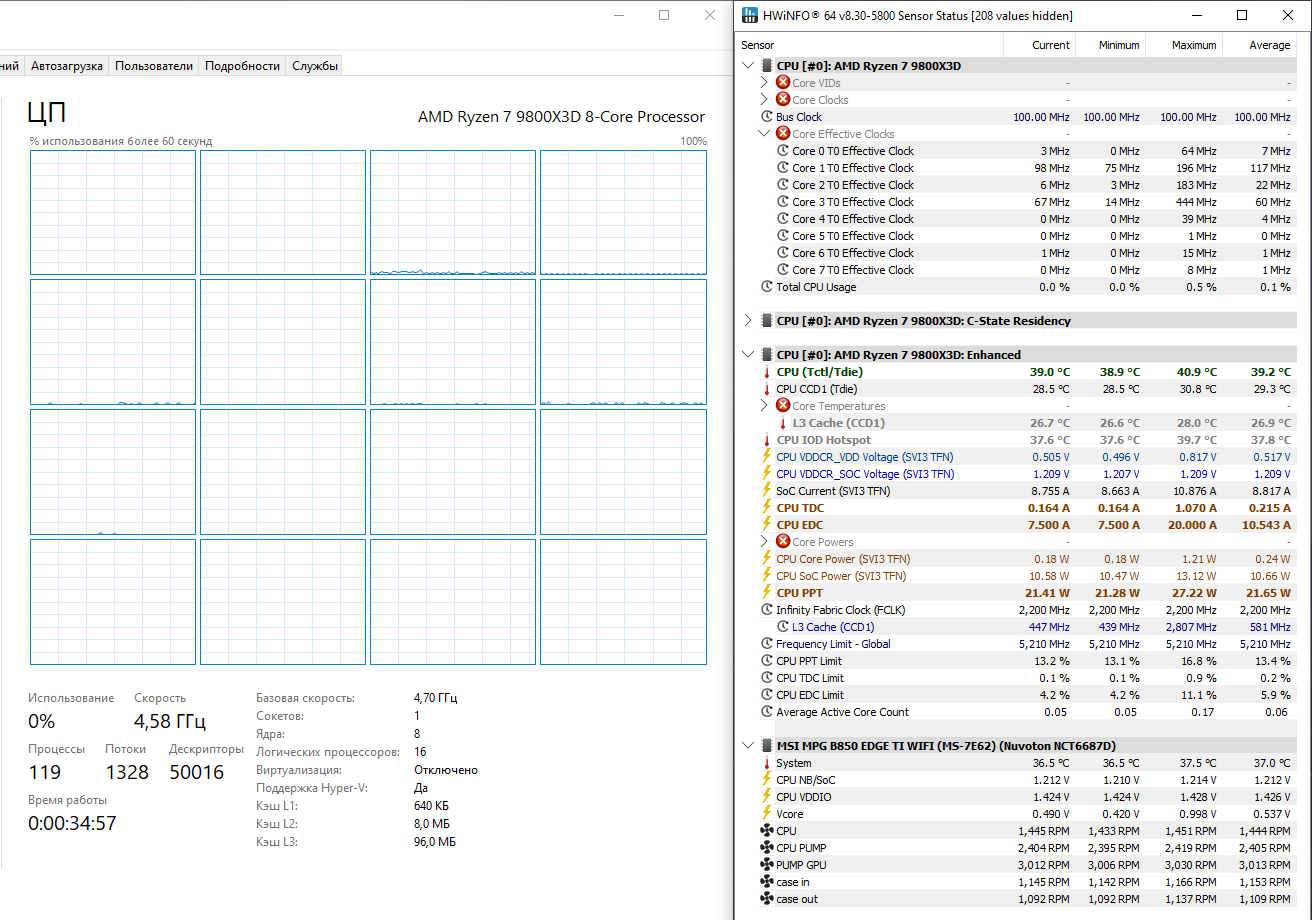Image resolution: width=1312 pixels, height=920 pixels.
Task: Collapse the first CPU [#0] AMD Ryzen 7 9800X3D group
Action: tap(749, 66)
